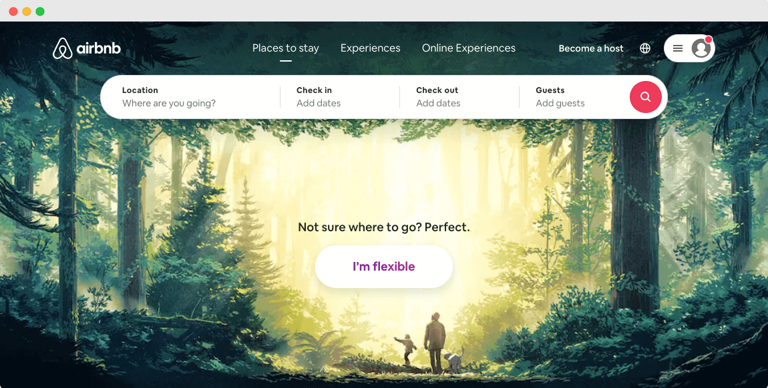Click the airbnb wordmark text

(x=98, y=48)
